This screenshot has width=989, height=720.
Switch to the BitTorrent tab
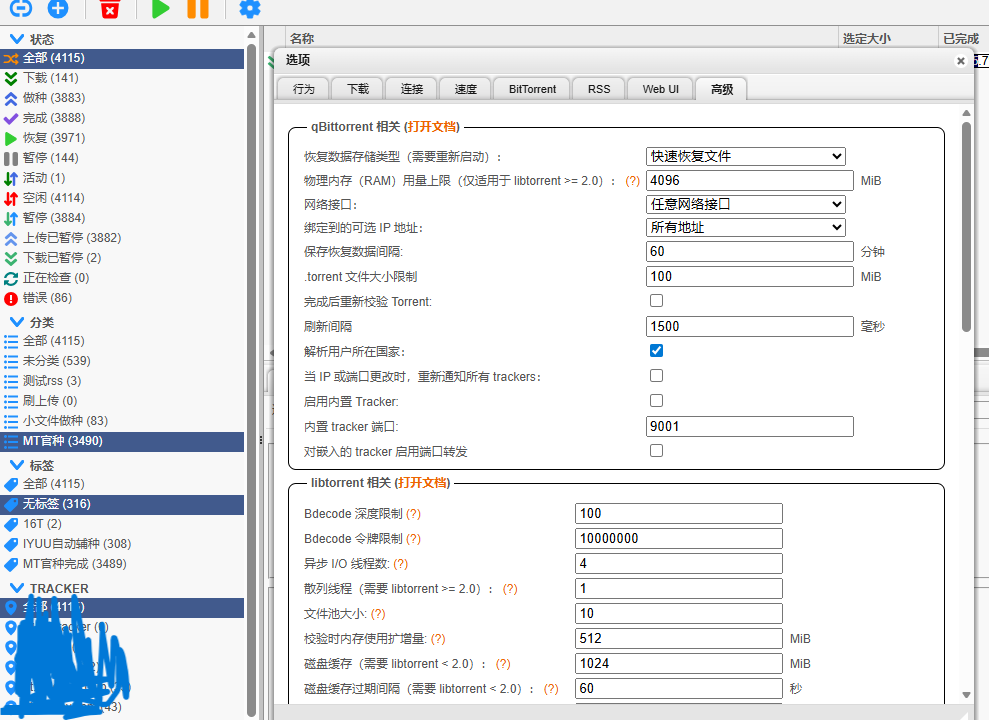pos(531,88)
